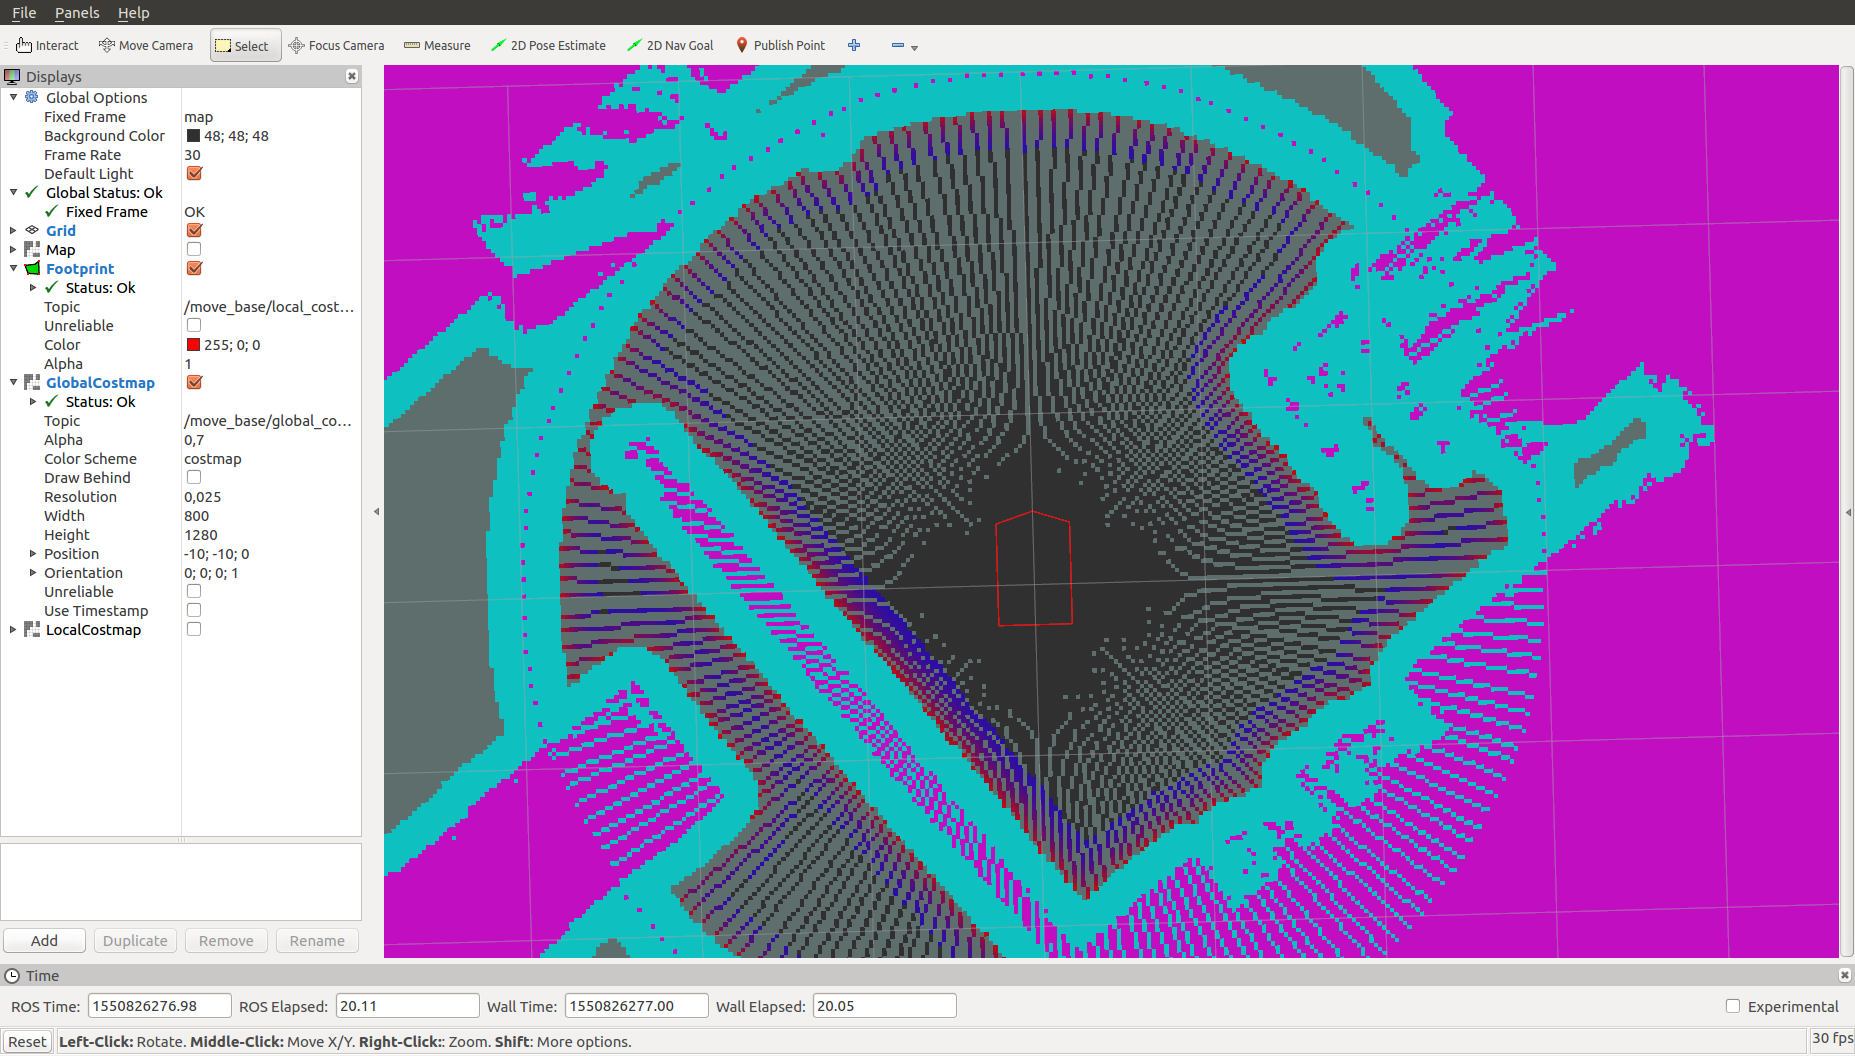Pick the Measure tool
The height and width of the screenshot is (1056, 1855).
437,45
